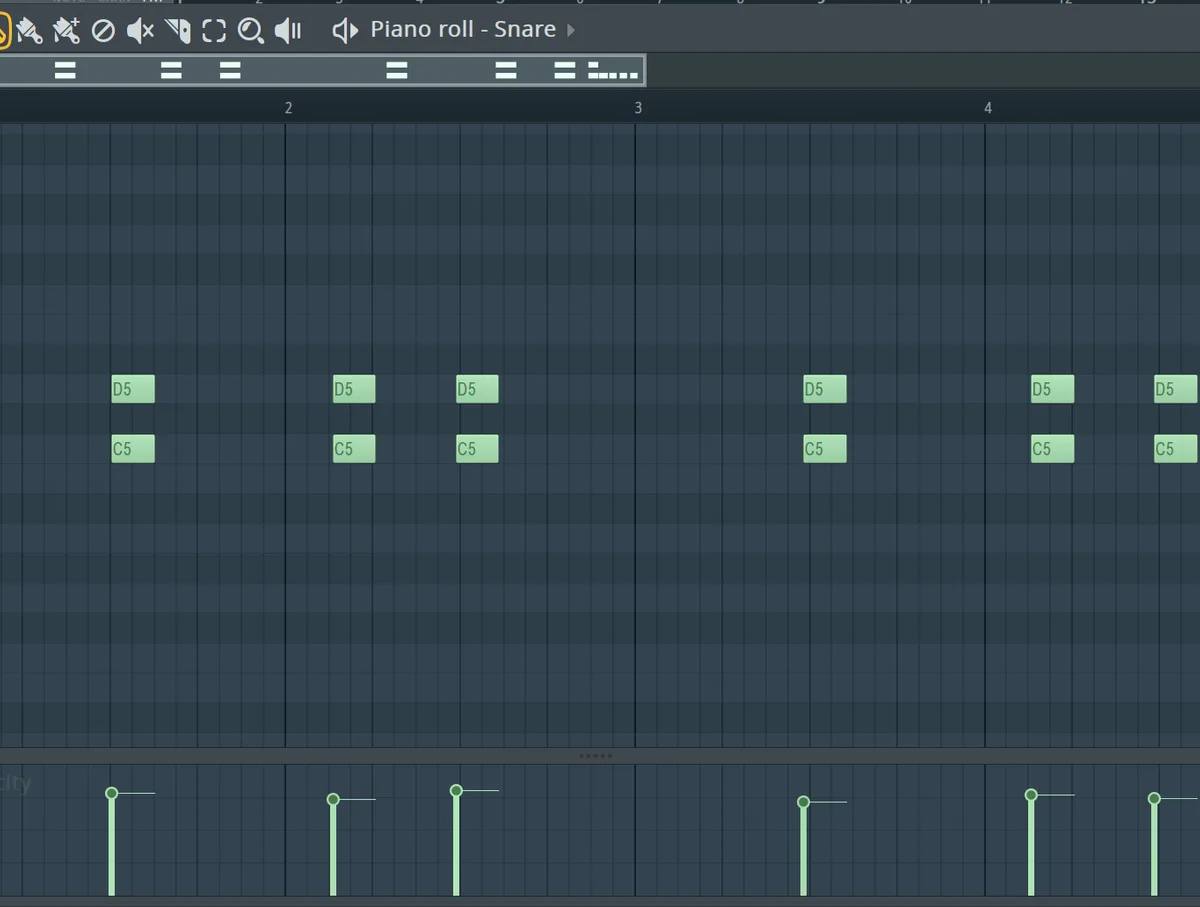Click velocity handle of bar 4's first note
The image size is (1200, 907).
1031,795
